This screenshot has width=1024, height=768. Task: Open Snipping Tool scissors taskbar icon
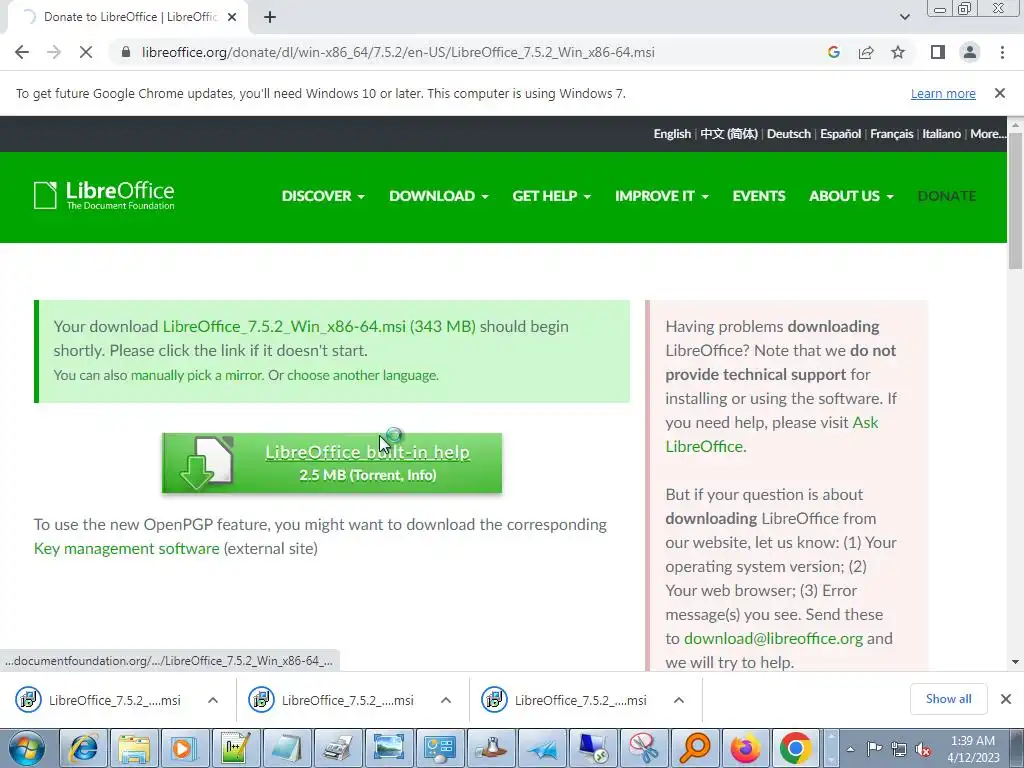click(x=643, y=748)
